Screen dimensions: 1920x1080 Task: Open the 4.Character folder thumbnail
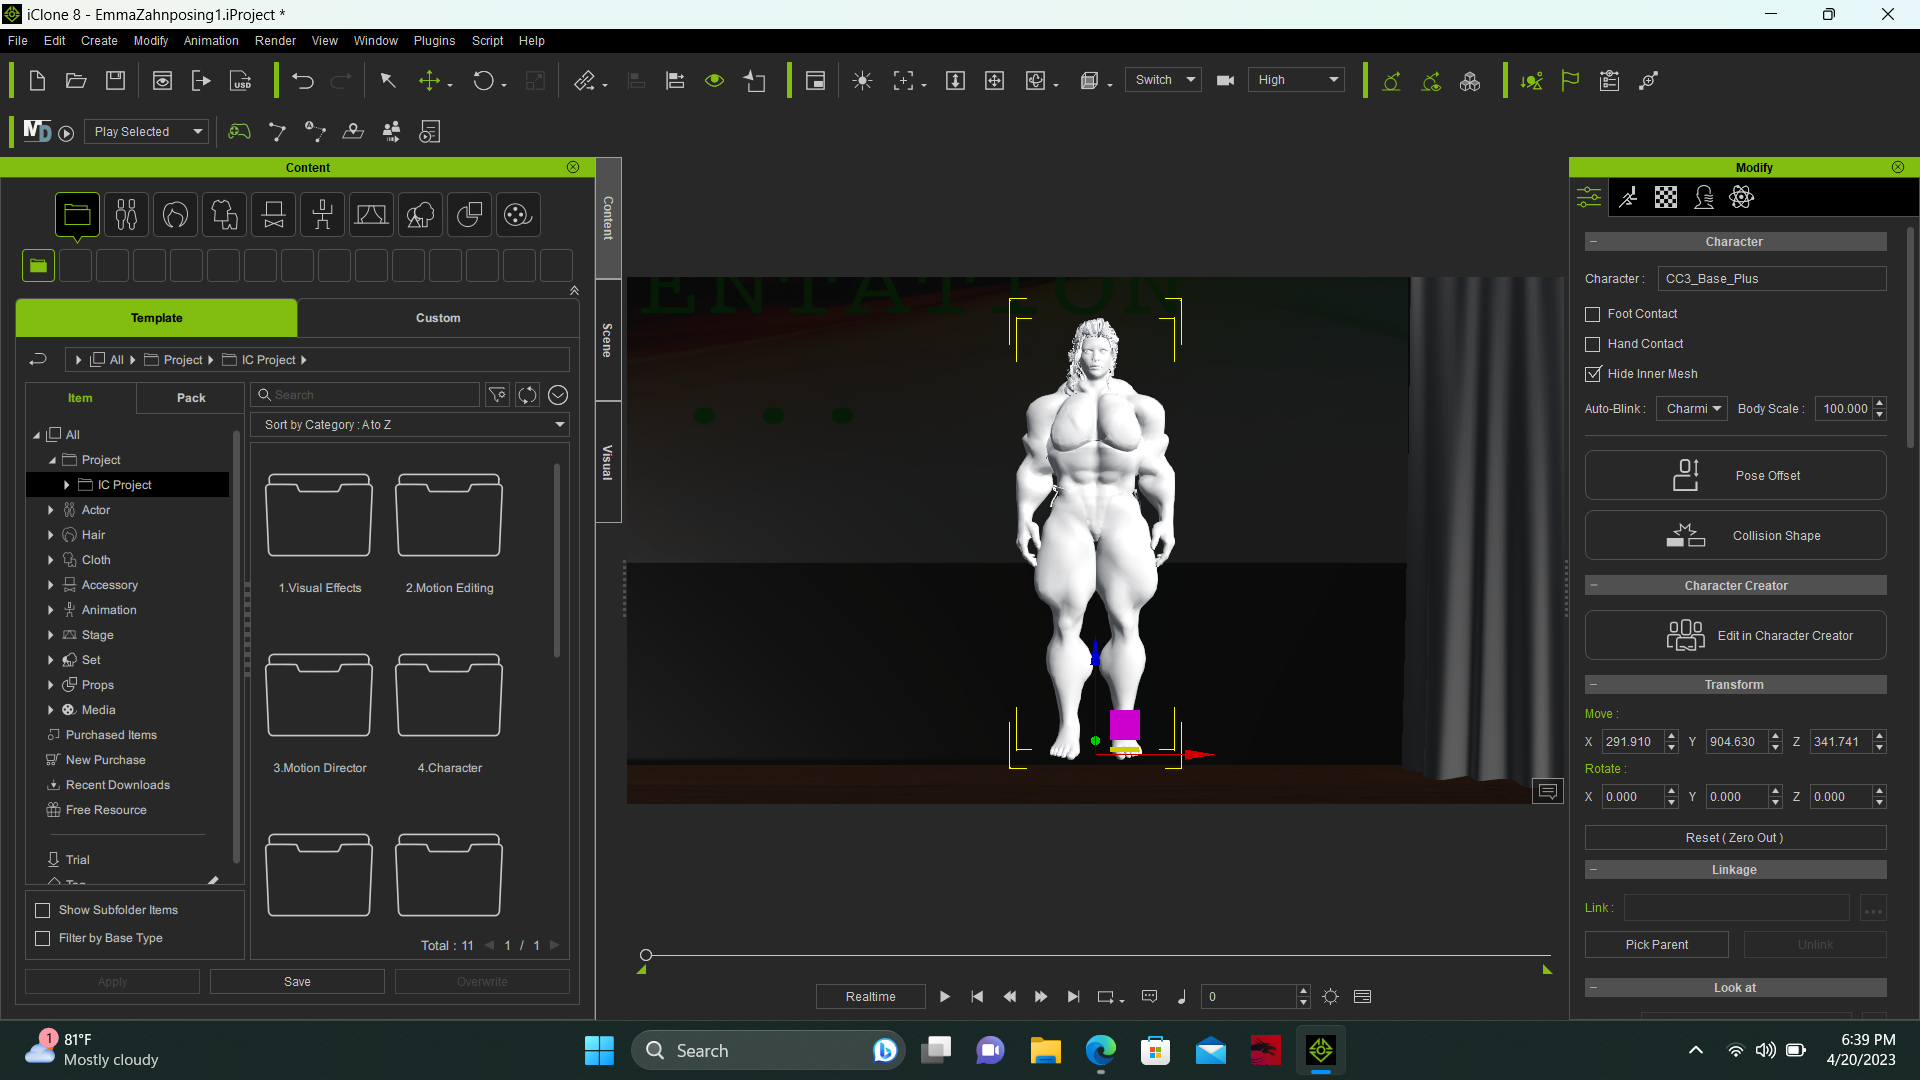[x=449, y=696]
